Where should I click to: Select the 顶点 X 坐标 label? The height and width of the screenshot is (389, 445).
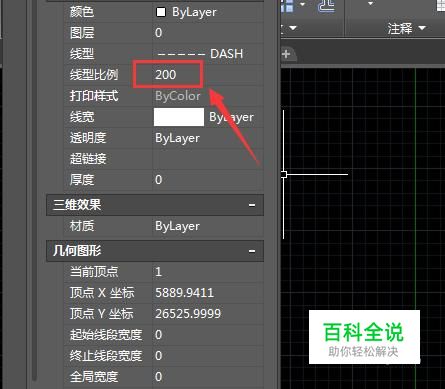(x=102, y=293)
